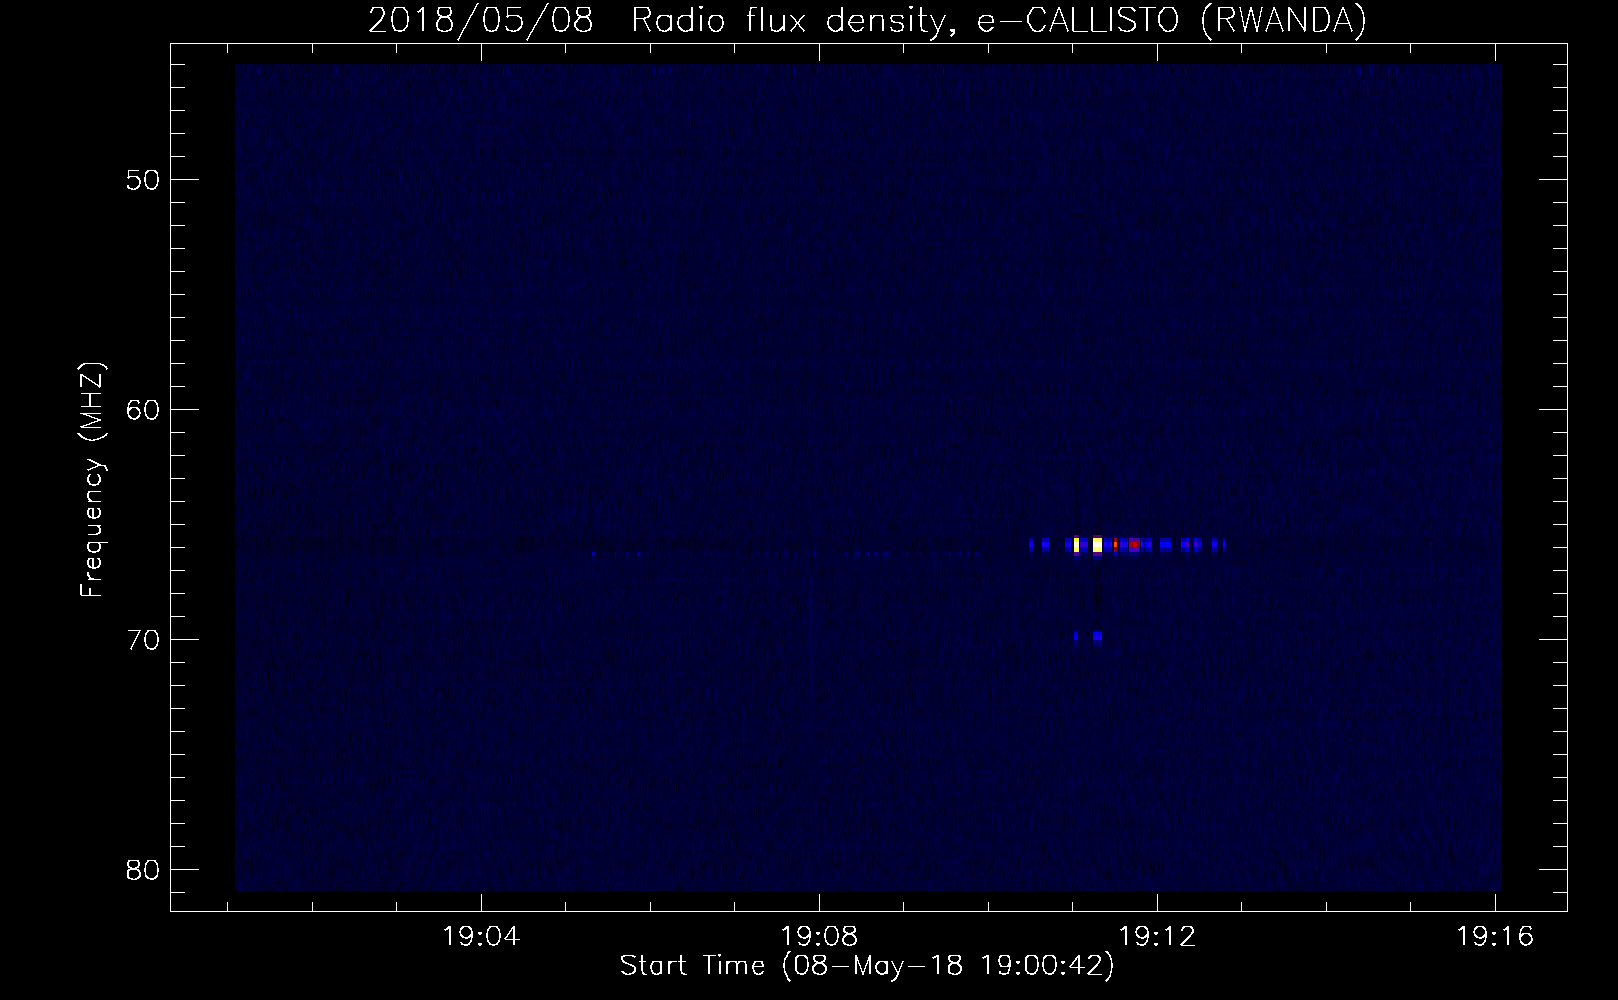
Task: Click the 'Start Time (08-May-18 19:00:42)' label
Action: click(x=867, y=966)
